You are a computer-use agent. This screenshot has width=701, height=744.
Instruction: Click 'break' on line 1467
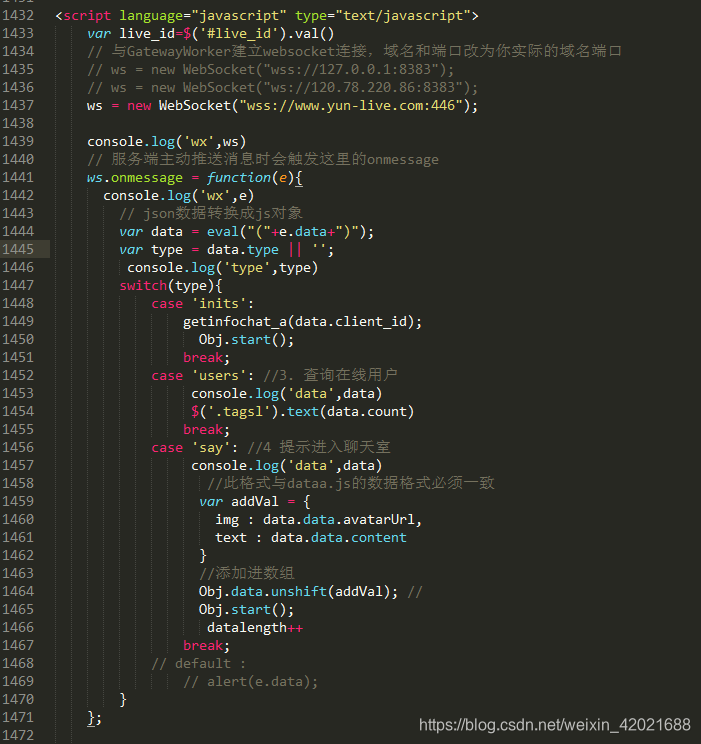(x=203, y=646)
